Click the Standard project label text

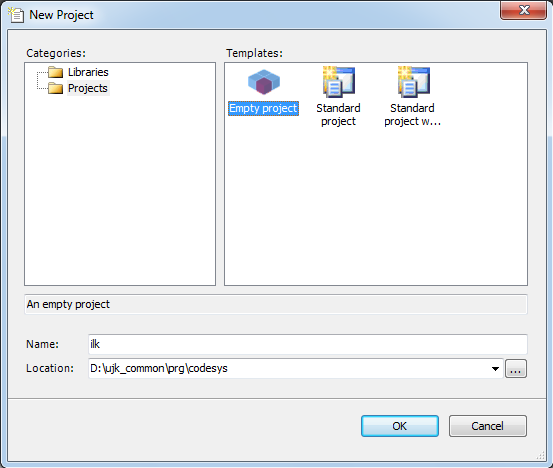338,115
